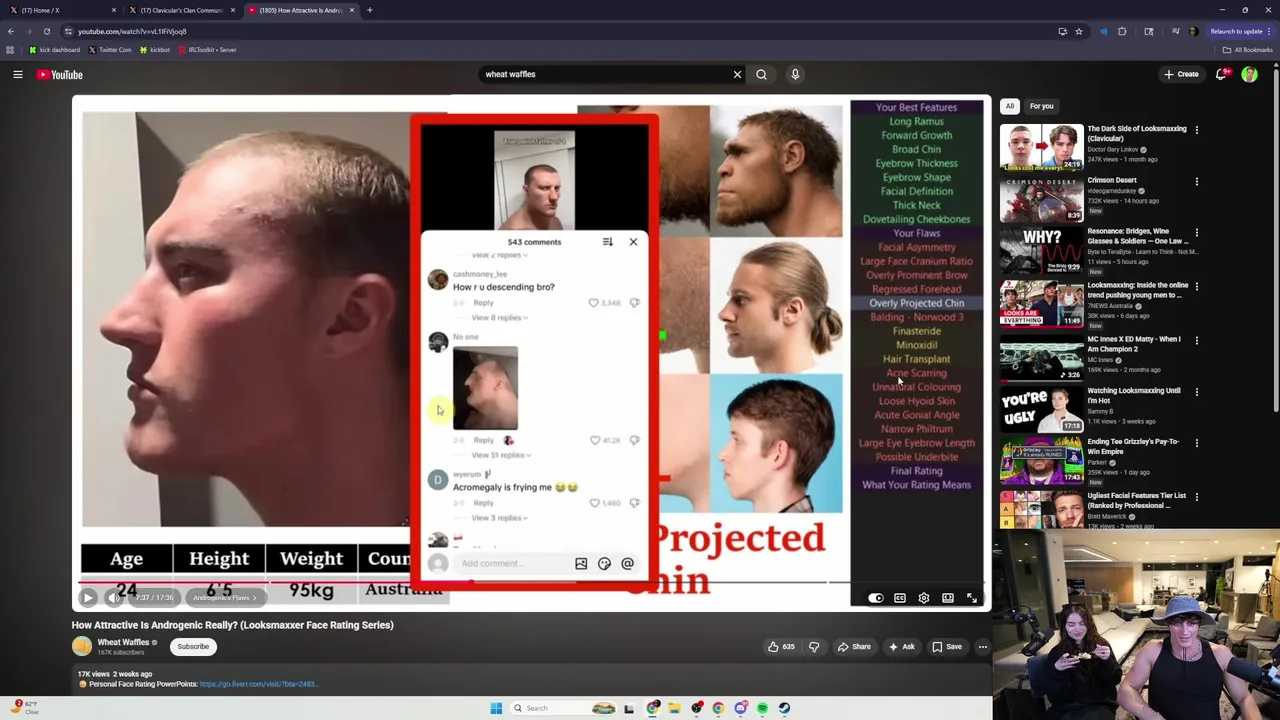The width and height of the screenshot is (1280, 720).
Task: Open Steam from the taskbar
Action: point(784,708)
